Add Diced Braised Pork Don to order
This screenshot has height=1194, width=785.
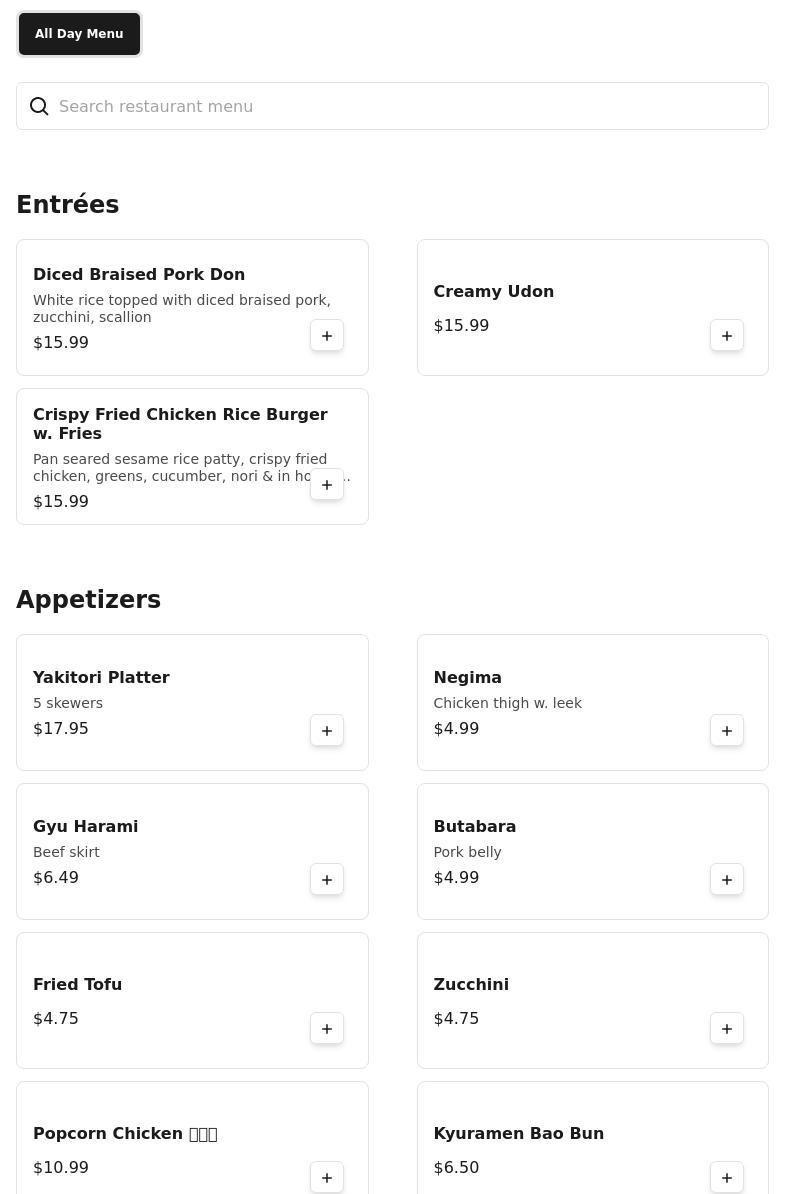327,336
